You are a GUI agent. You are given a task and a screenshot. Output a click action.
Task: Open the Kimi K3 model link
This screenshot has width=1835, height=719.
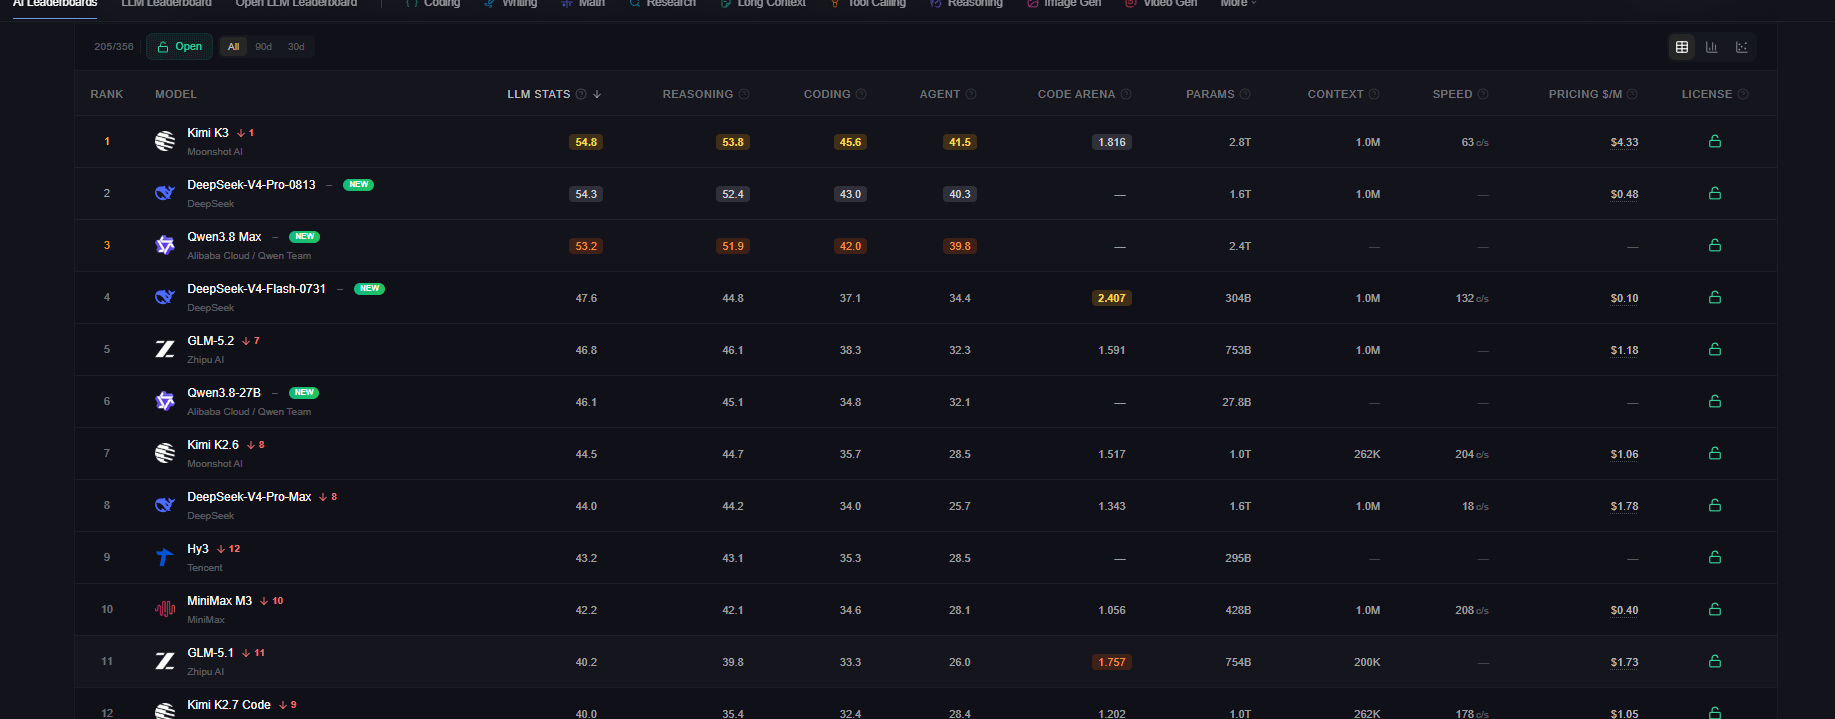(x=208, y=133)
